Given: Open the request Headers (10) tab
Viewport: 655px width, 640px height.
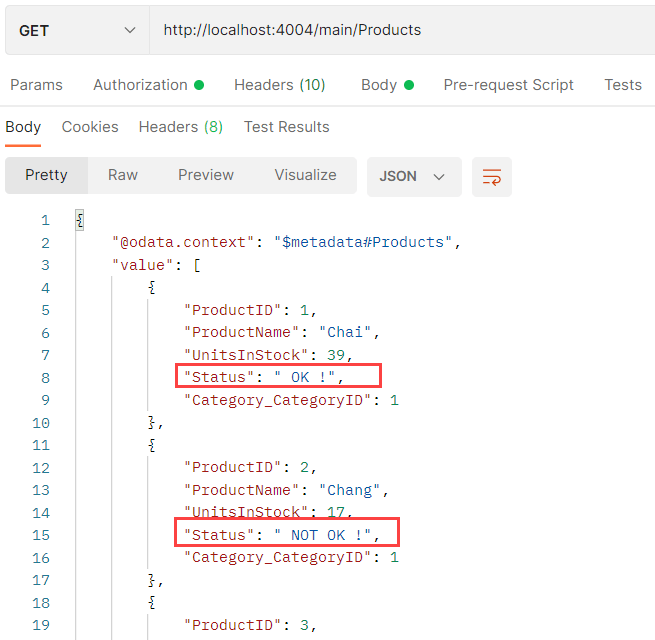Looking at the screenshot, I should coord(279,85).
